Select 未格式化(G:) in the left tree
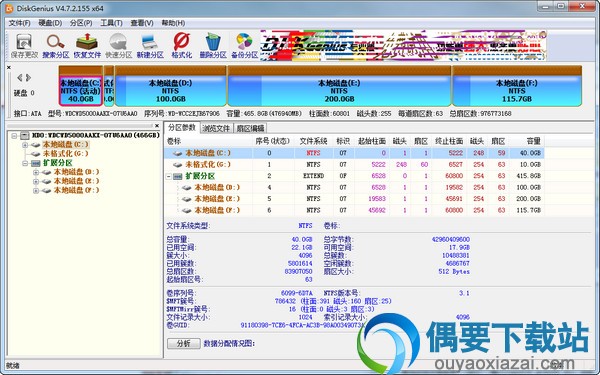Screen dimensions: 600x375 (65, 153)
